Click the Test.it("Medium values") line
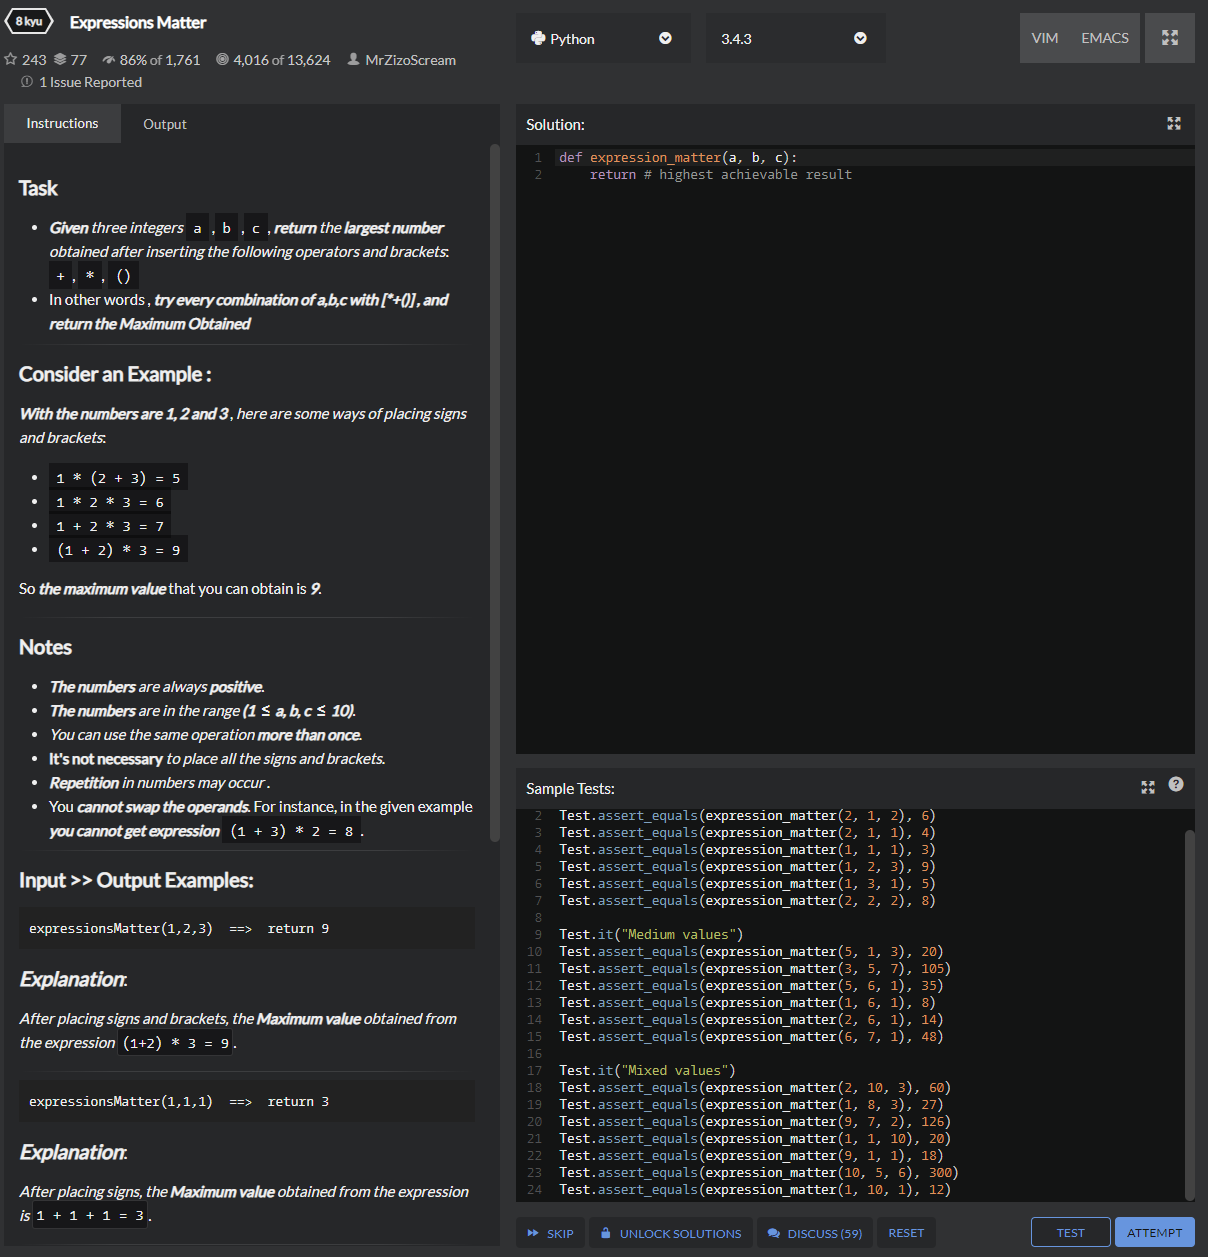The height and width of the screenshot is (1257, 1208). click(x=651, y=934)
